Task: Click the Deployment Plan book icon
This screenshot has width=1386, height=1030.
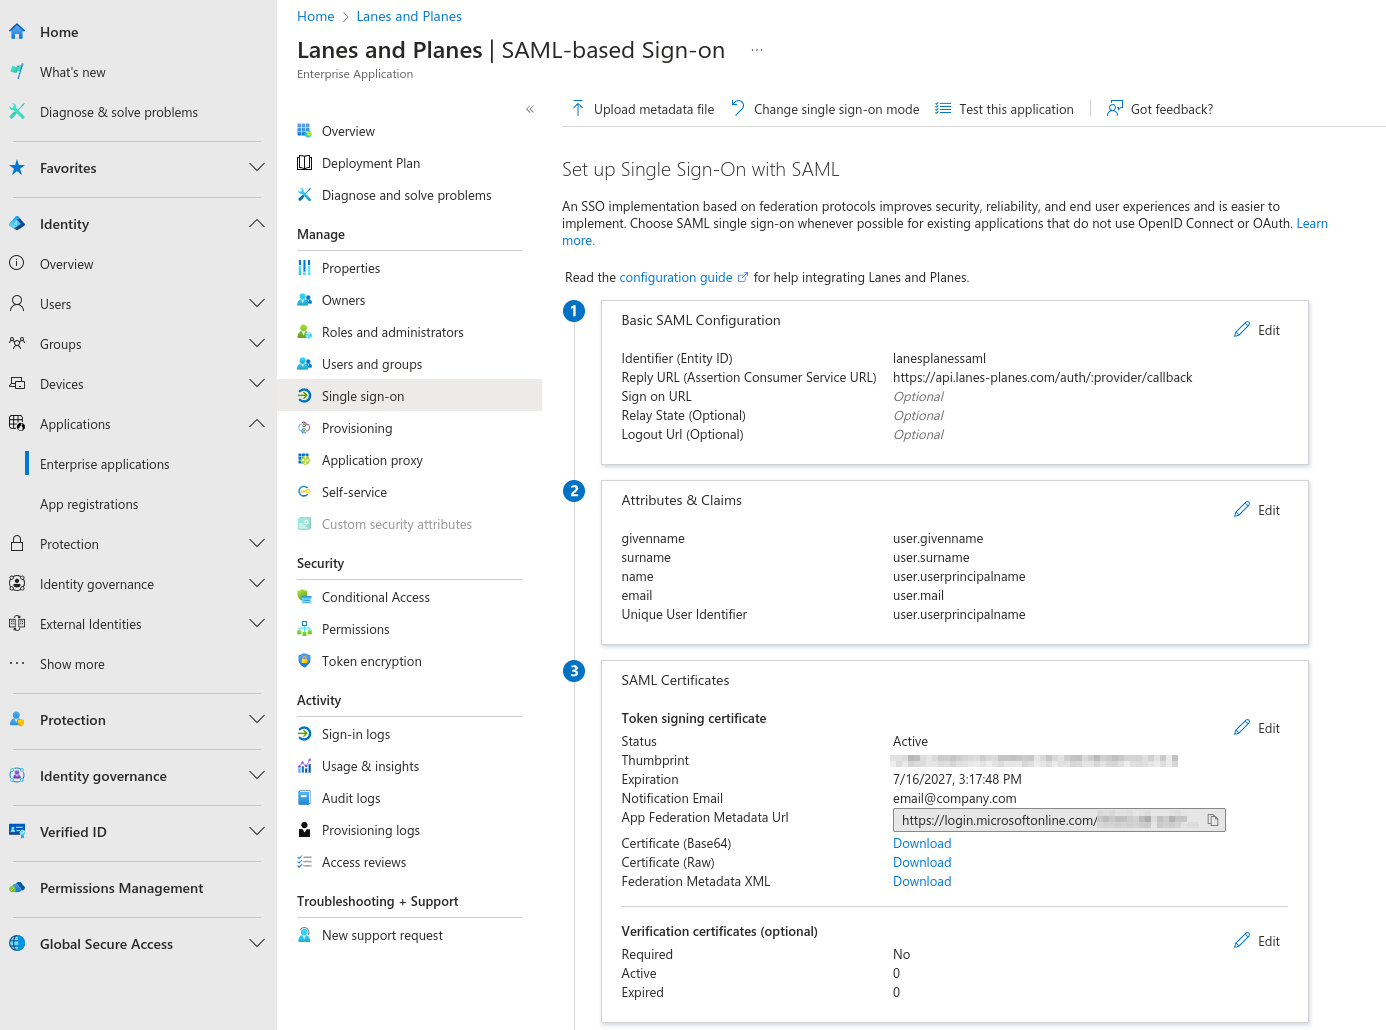Action: point(305,163)
